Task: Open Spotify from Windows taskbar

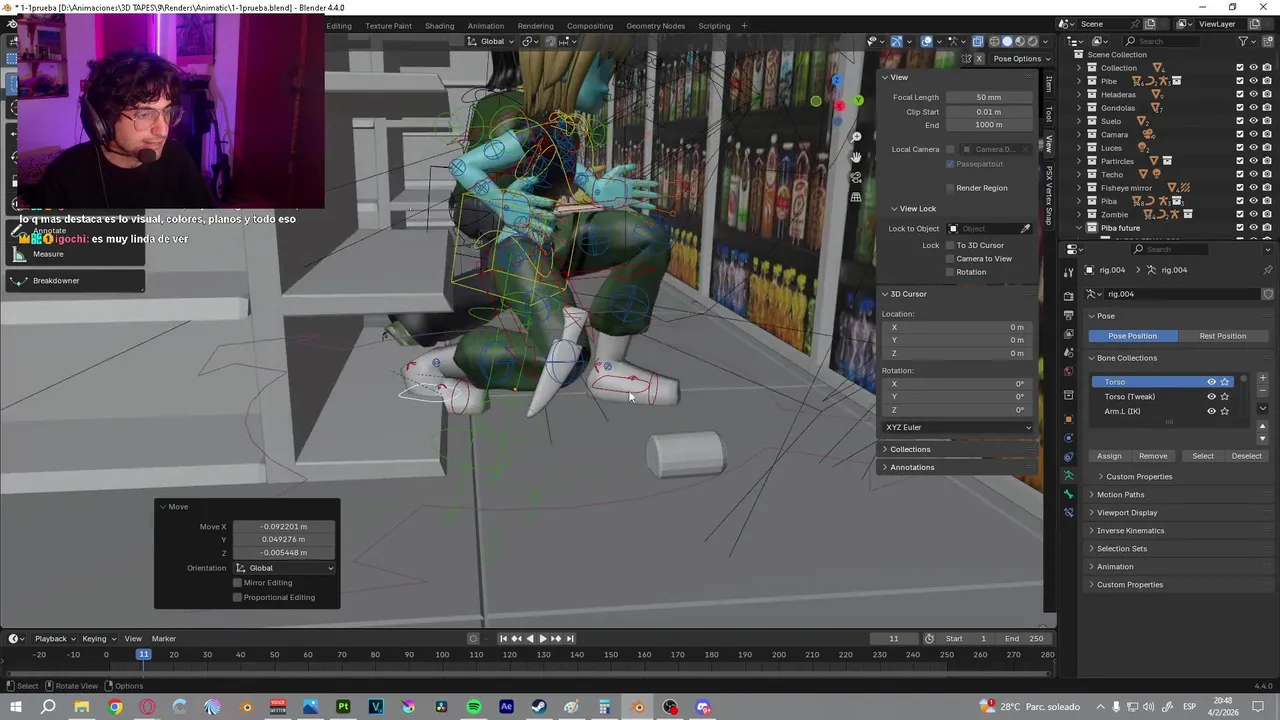Action: pos(474,707)
